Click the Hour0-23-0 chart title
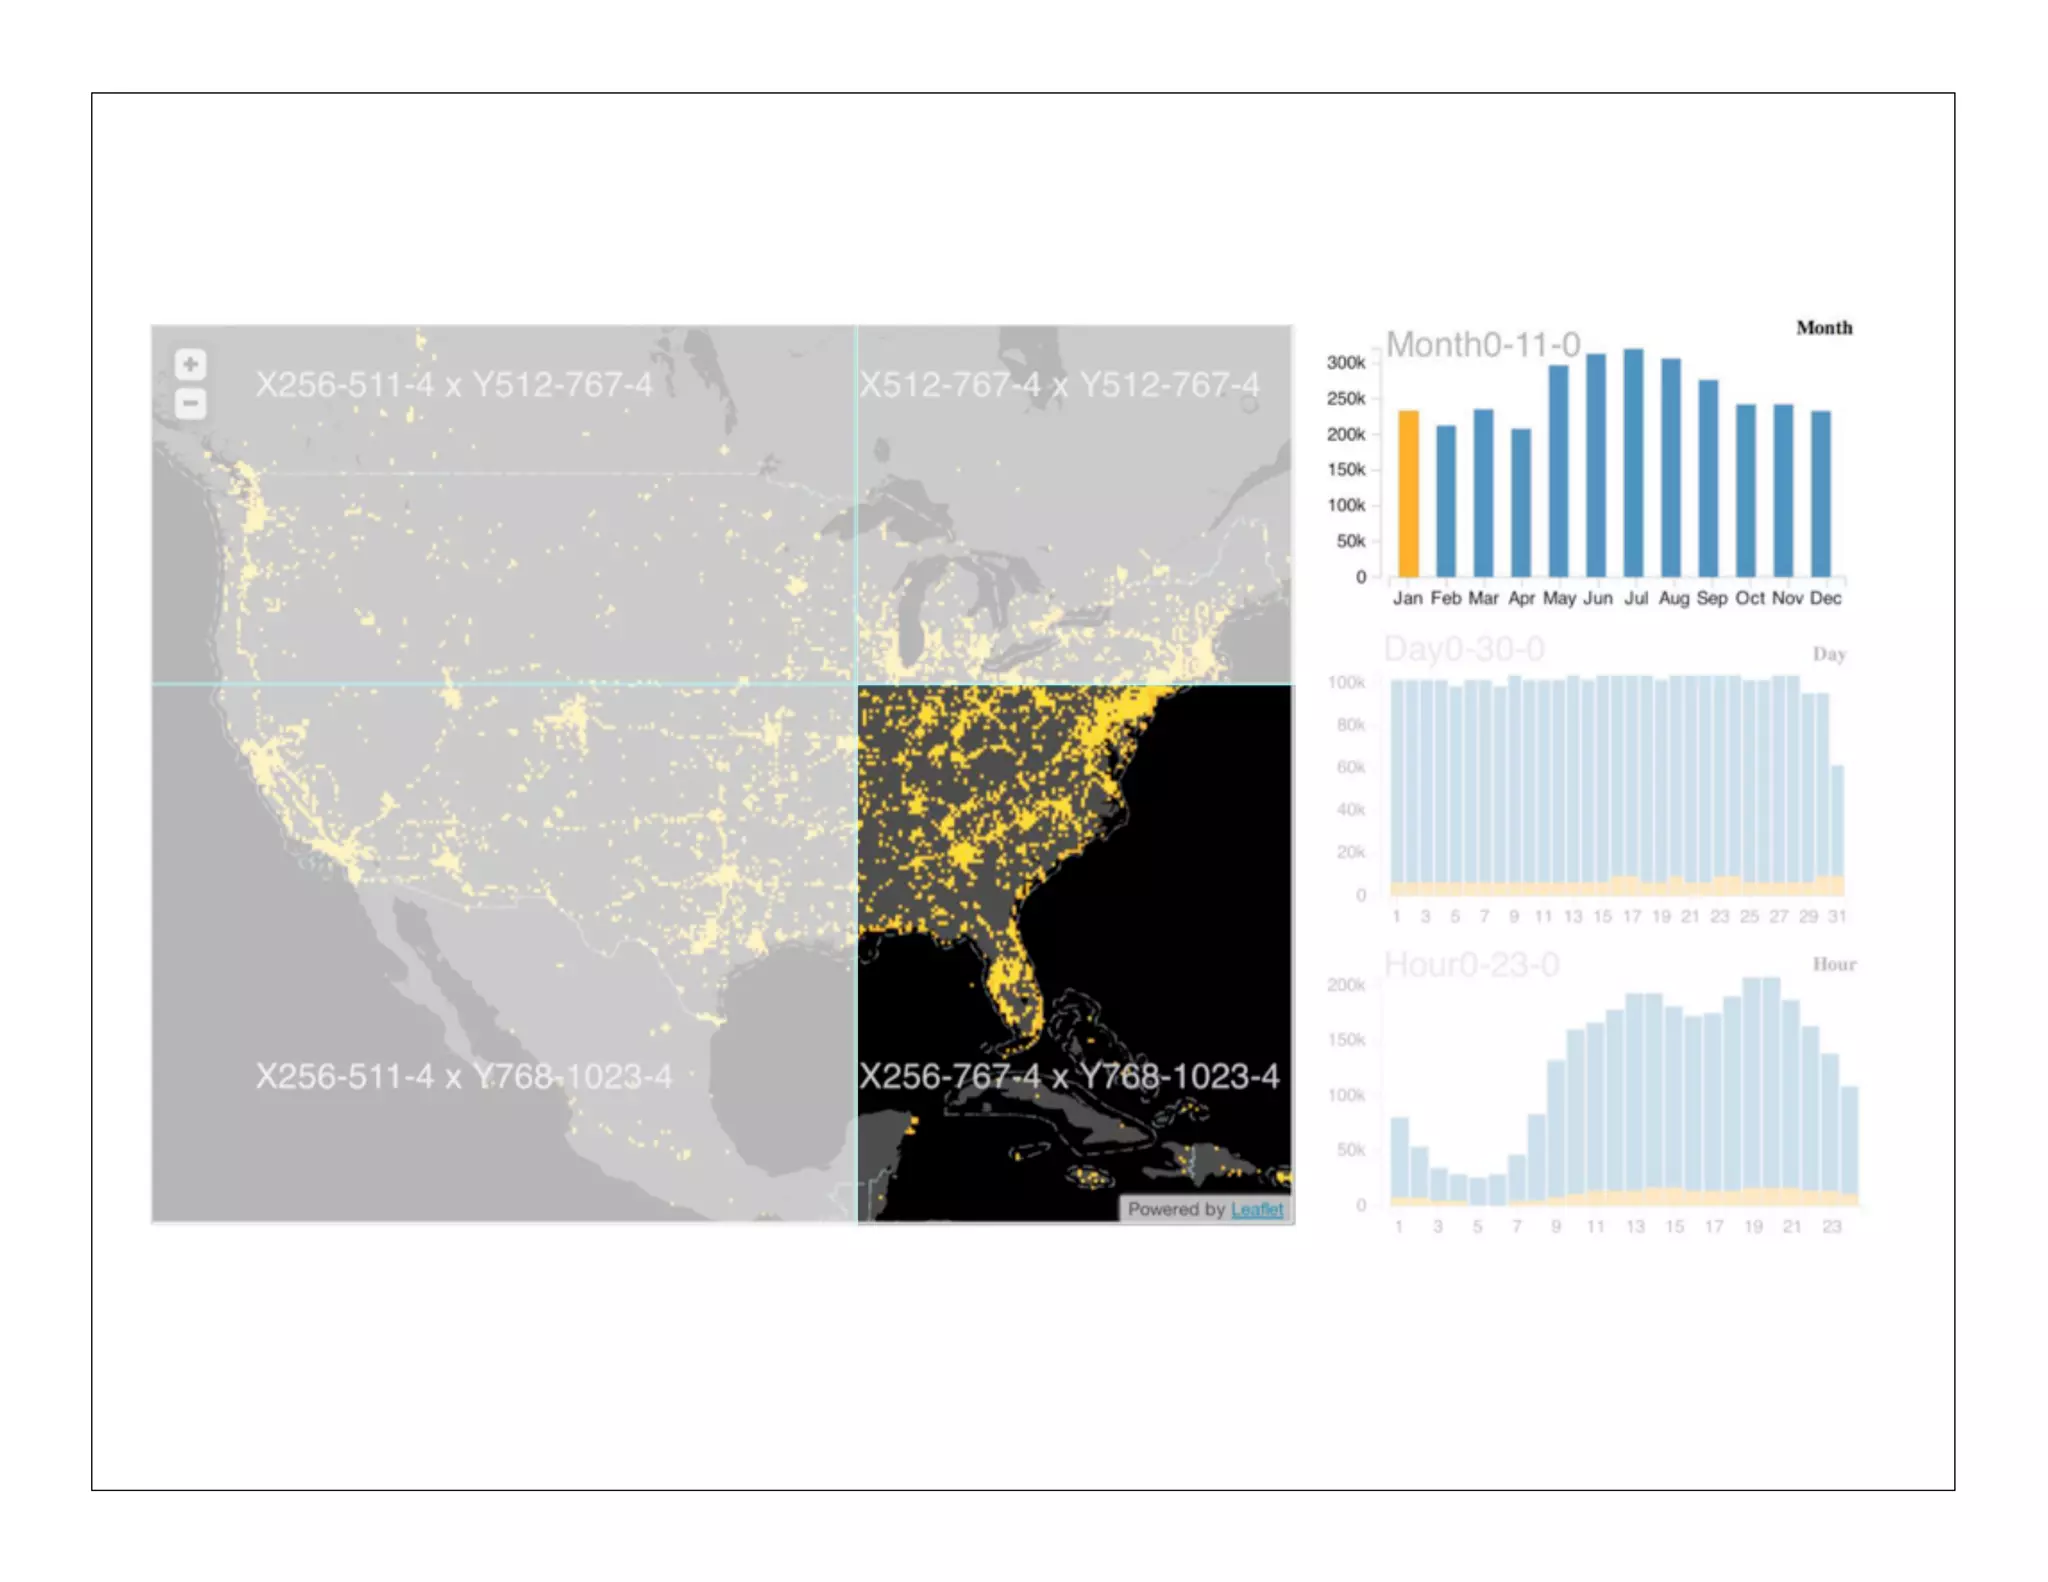Image resolution: width=2048 pixels, height=1582 pixels. click(x=1471, y=965)
